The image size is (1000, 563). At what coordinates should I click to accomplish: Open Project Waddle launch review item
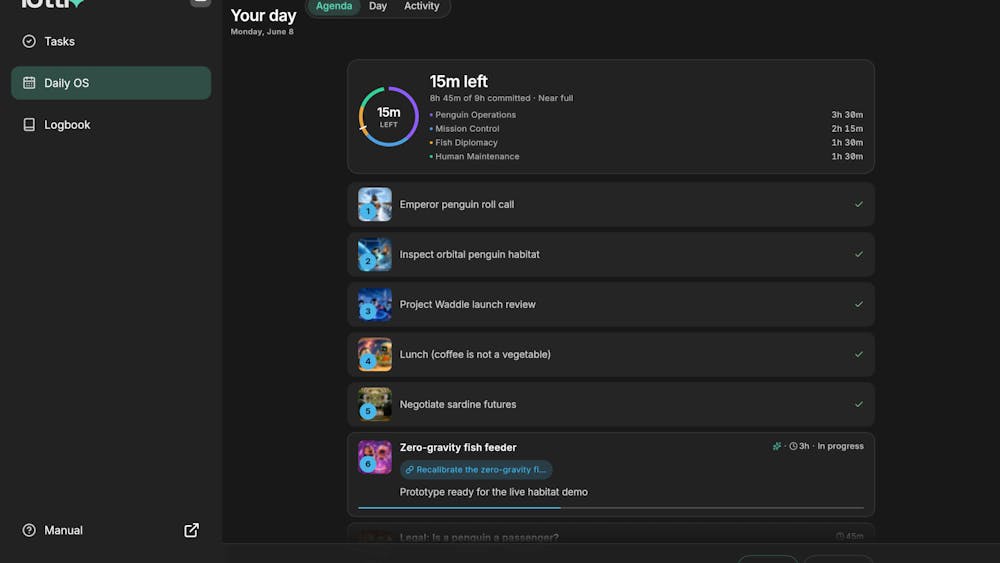[610, 305]
